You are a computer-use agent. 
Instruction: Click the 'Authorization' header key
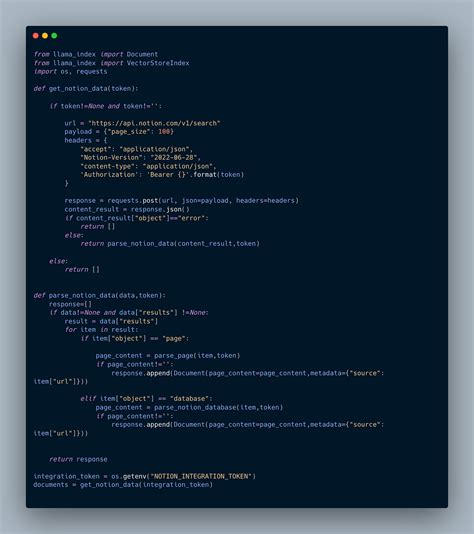pos(108,175)
